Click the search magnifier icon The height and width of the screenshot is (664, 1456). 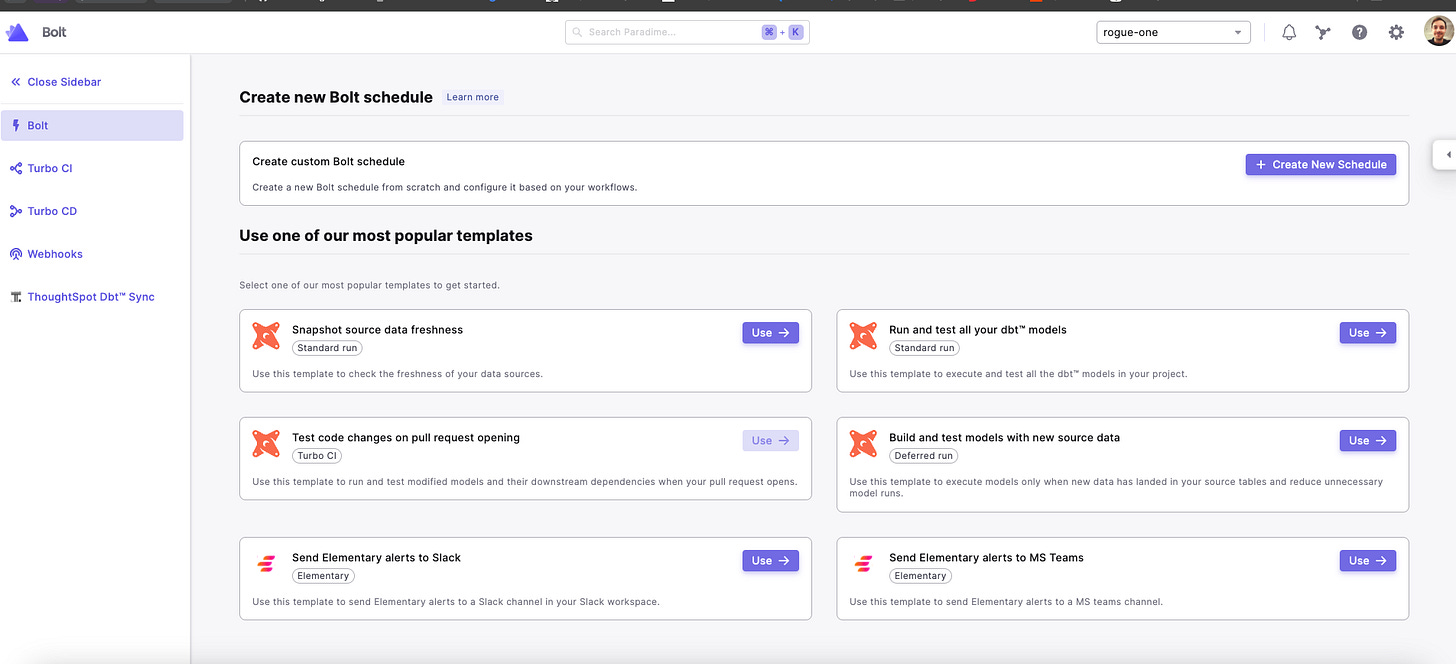pyautogui.click(x=577, y=32)
